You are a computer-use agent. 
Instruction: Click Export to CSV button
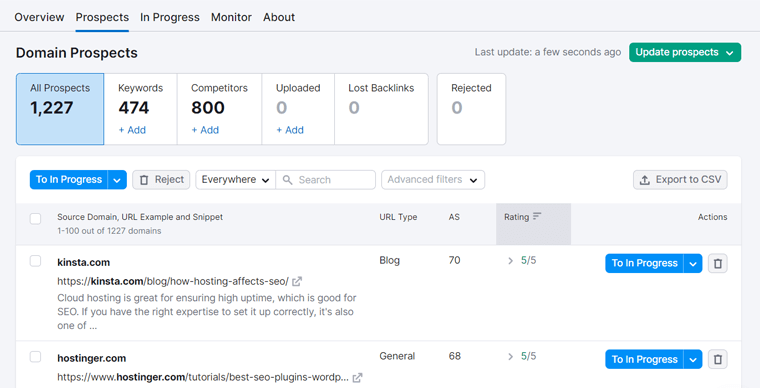coord(680,180)
